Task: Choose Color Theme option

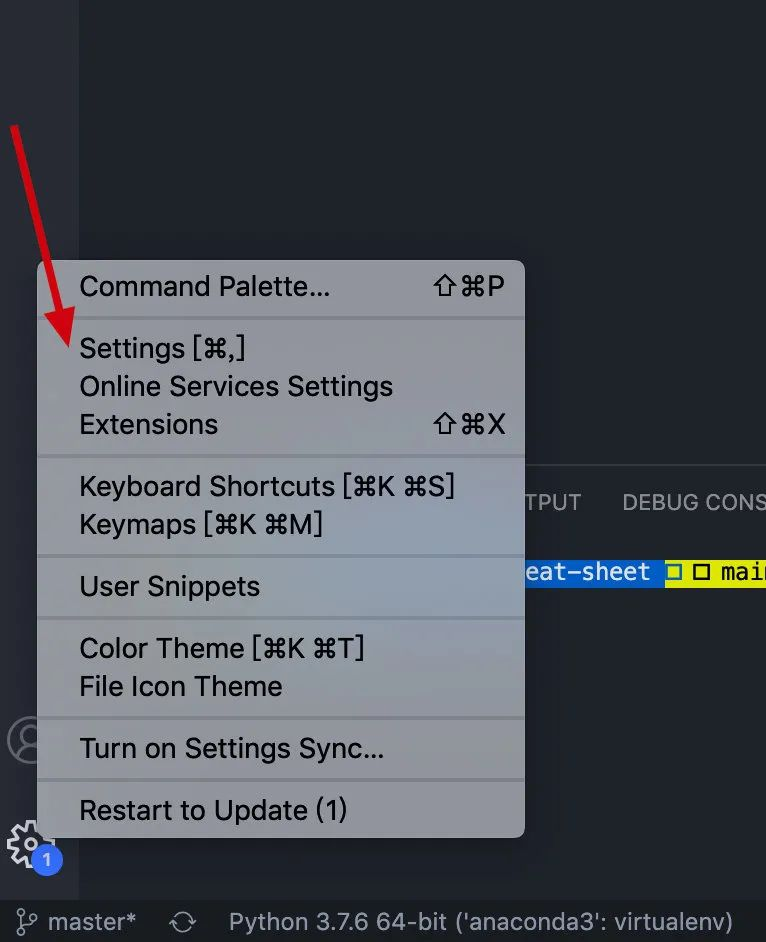Action: click(x=281, y=649)
